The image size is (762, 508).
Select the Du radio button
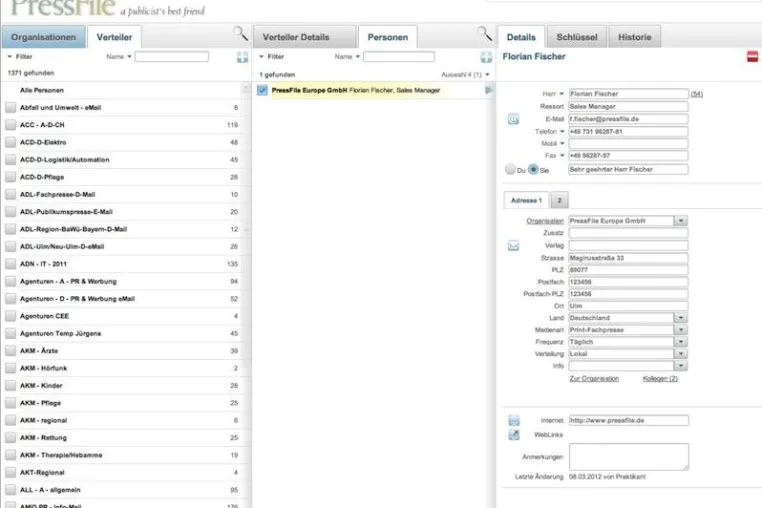tap(510, 169)
